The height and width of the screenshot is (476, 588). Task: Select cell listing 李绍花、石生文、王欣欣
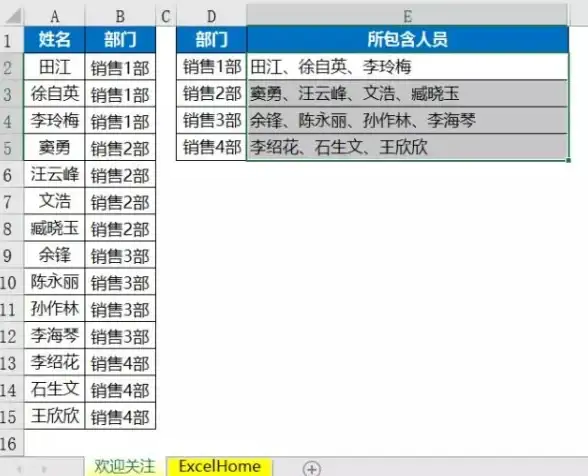pos(408,147)
